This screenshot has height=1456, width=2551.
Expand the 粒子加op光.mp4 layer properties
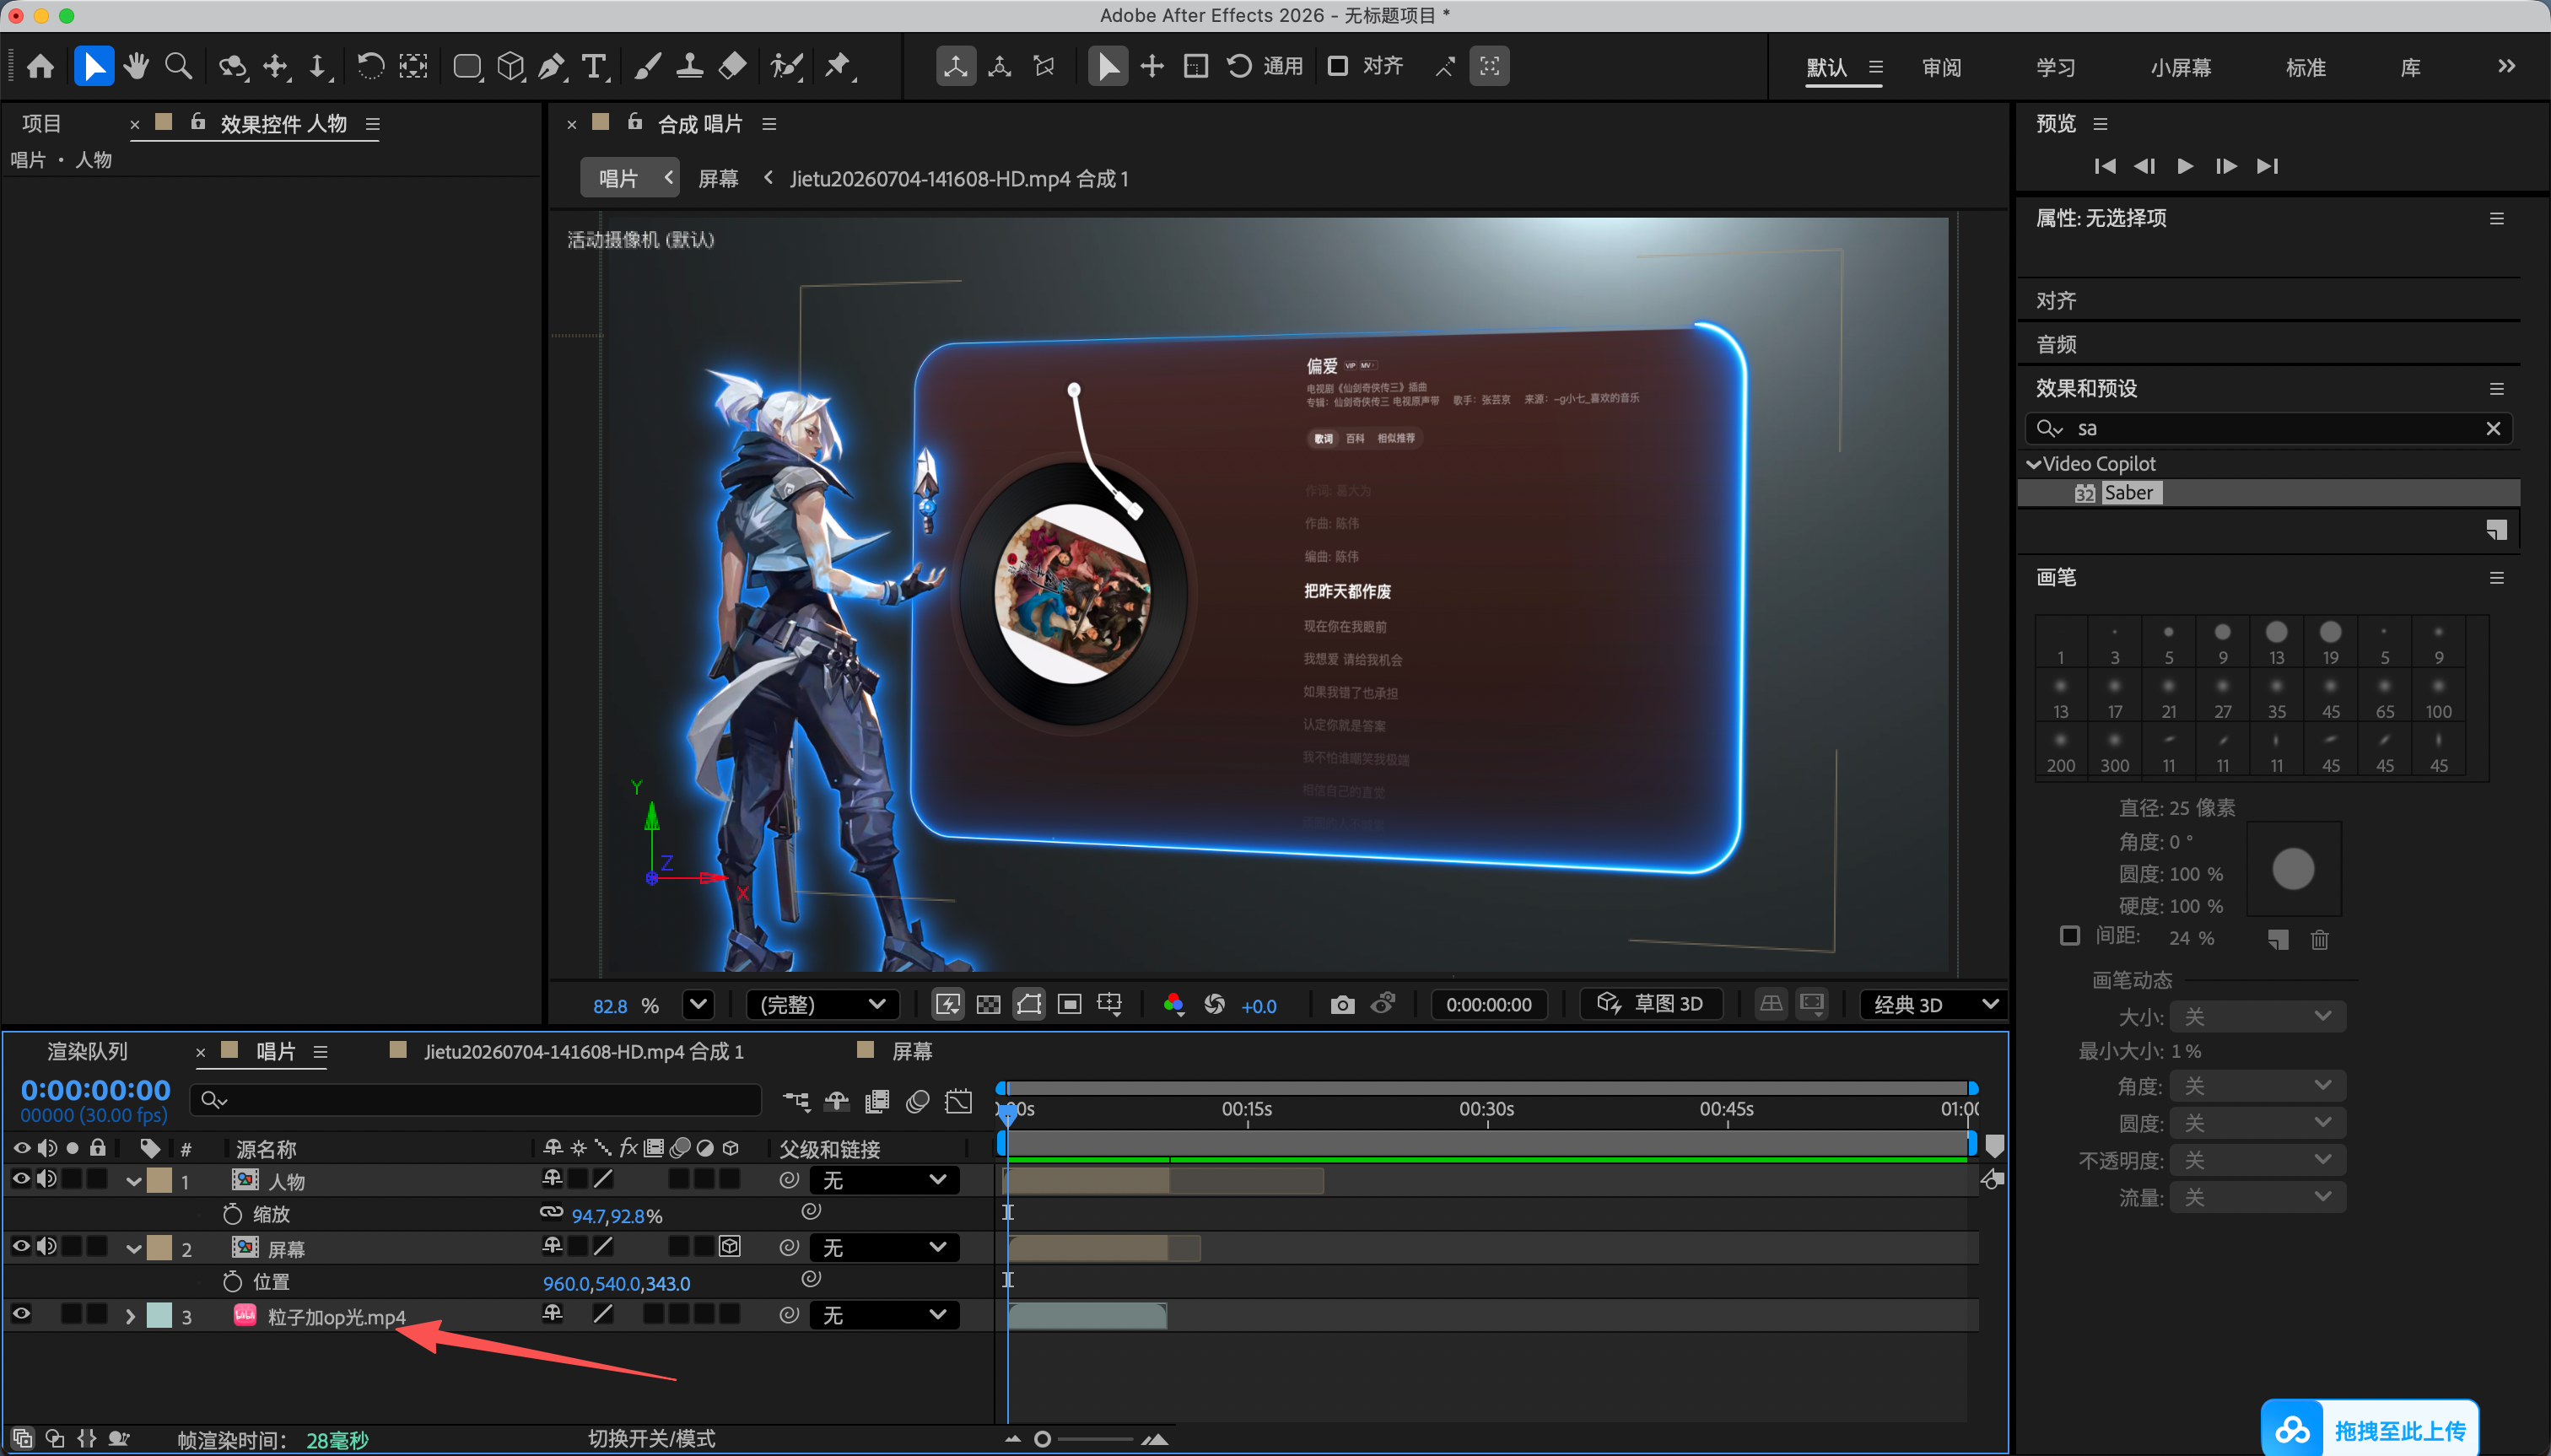(130, 1316)
